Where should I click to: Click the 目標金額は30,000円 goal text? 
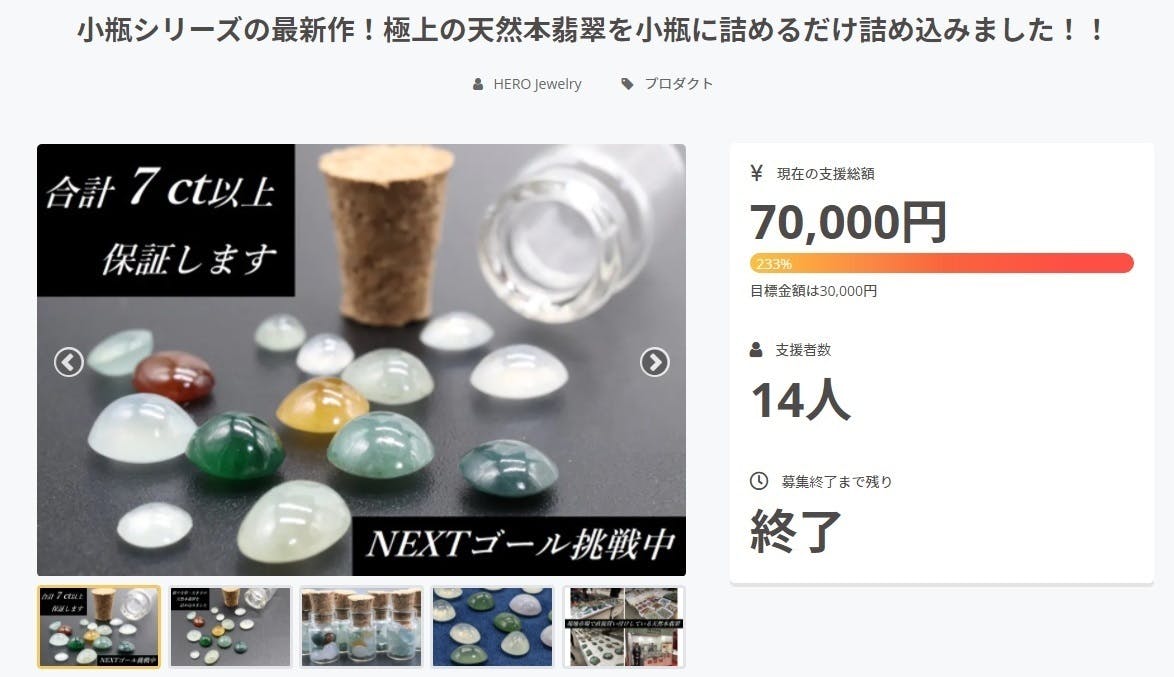click(813, 291)
